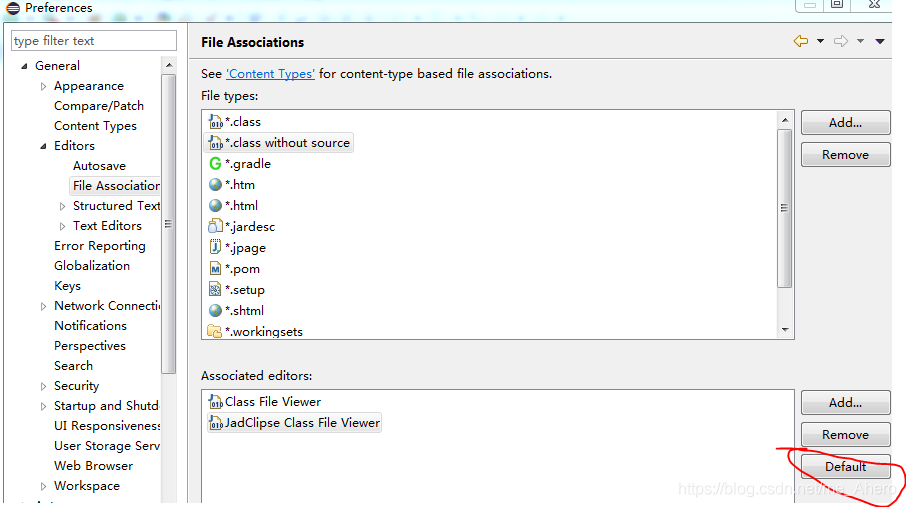Click Remove beside Associated editors
This screenshot has width=906, height=507.
(x=845, y=435)
